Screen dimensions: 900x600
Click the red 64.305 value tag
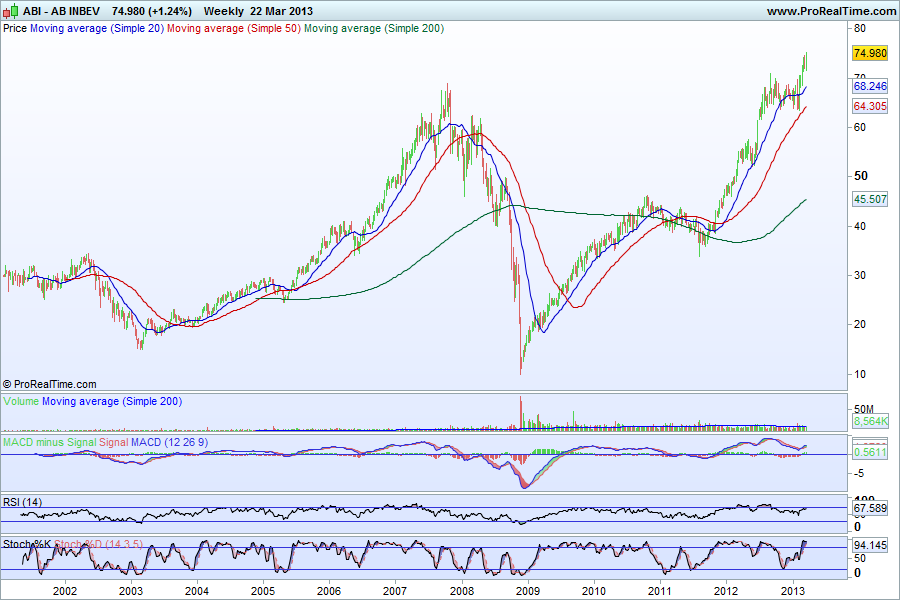870,106
